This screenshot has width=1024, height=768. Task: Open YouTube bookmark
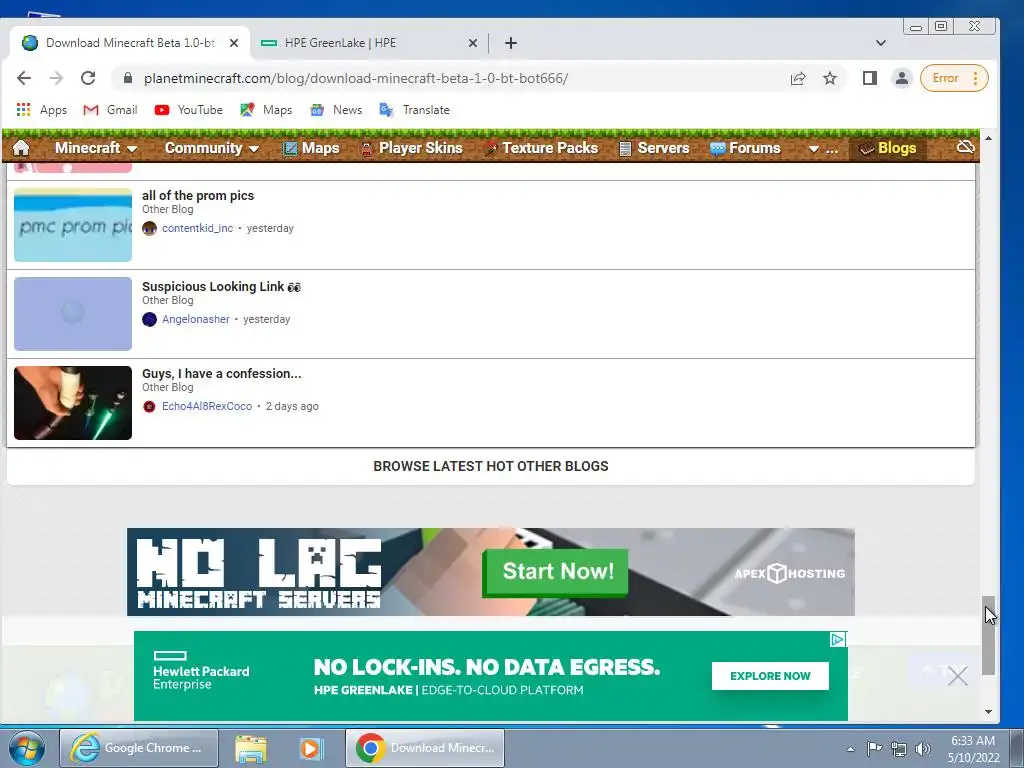click(189, 110)
